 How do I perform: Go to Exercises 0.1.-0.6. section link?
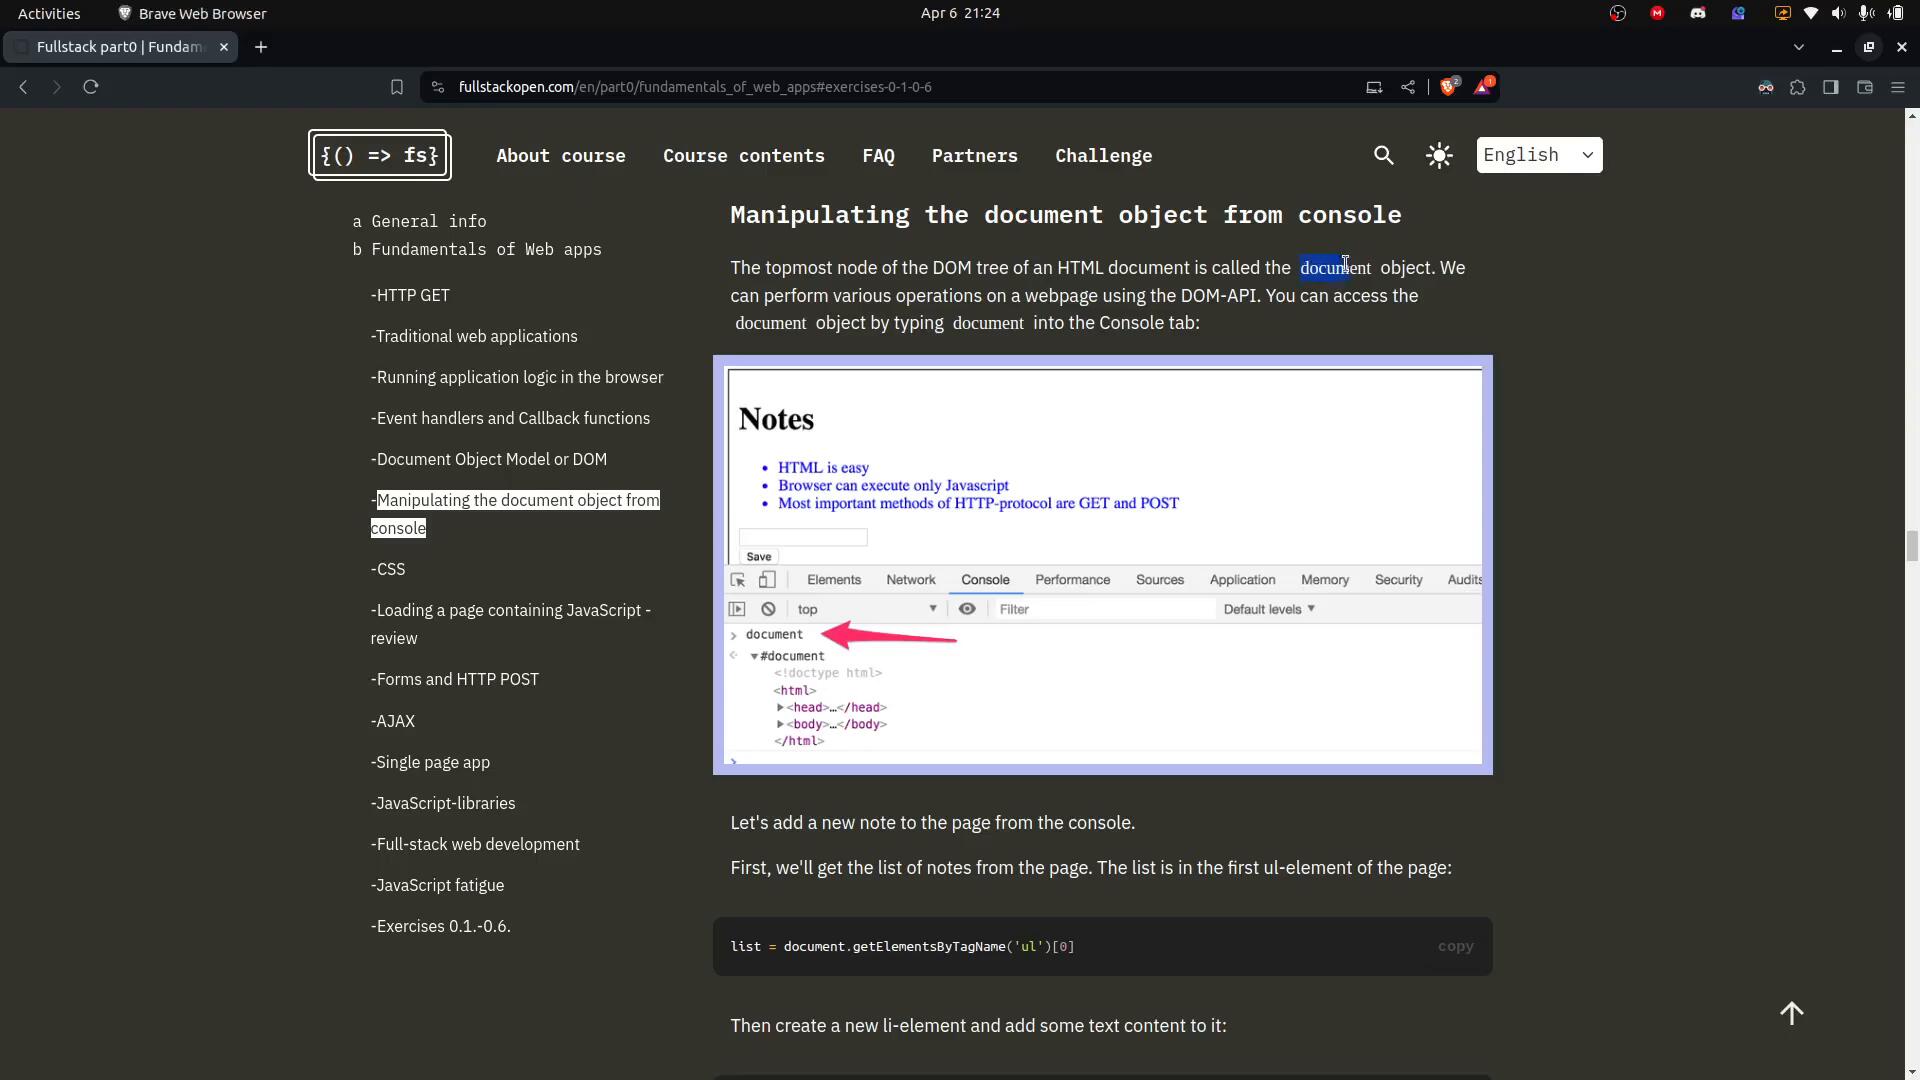[x=441, y=926]
